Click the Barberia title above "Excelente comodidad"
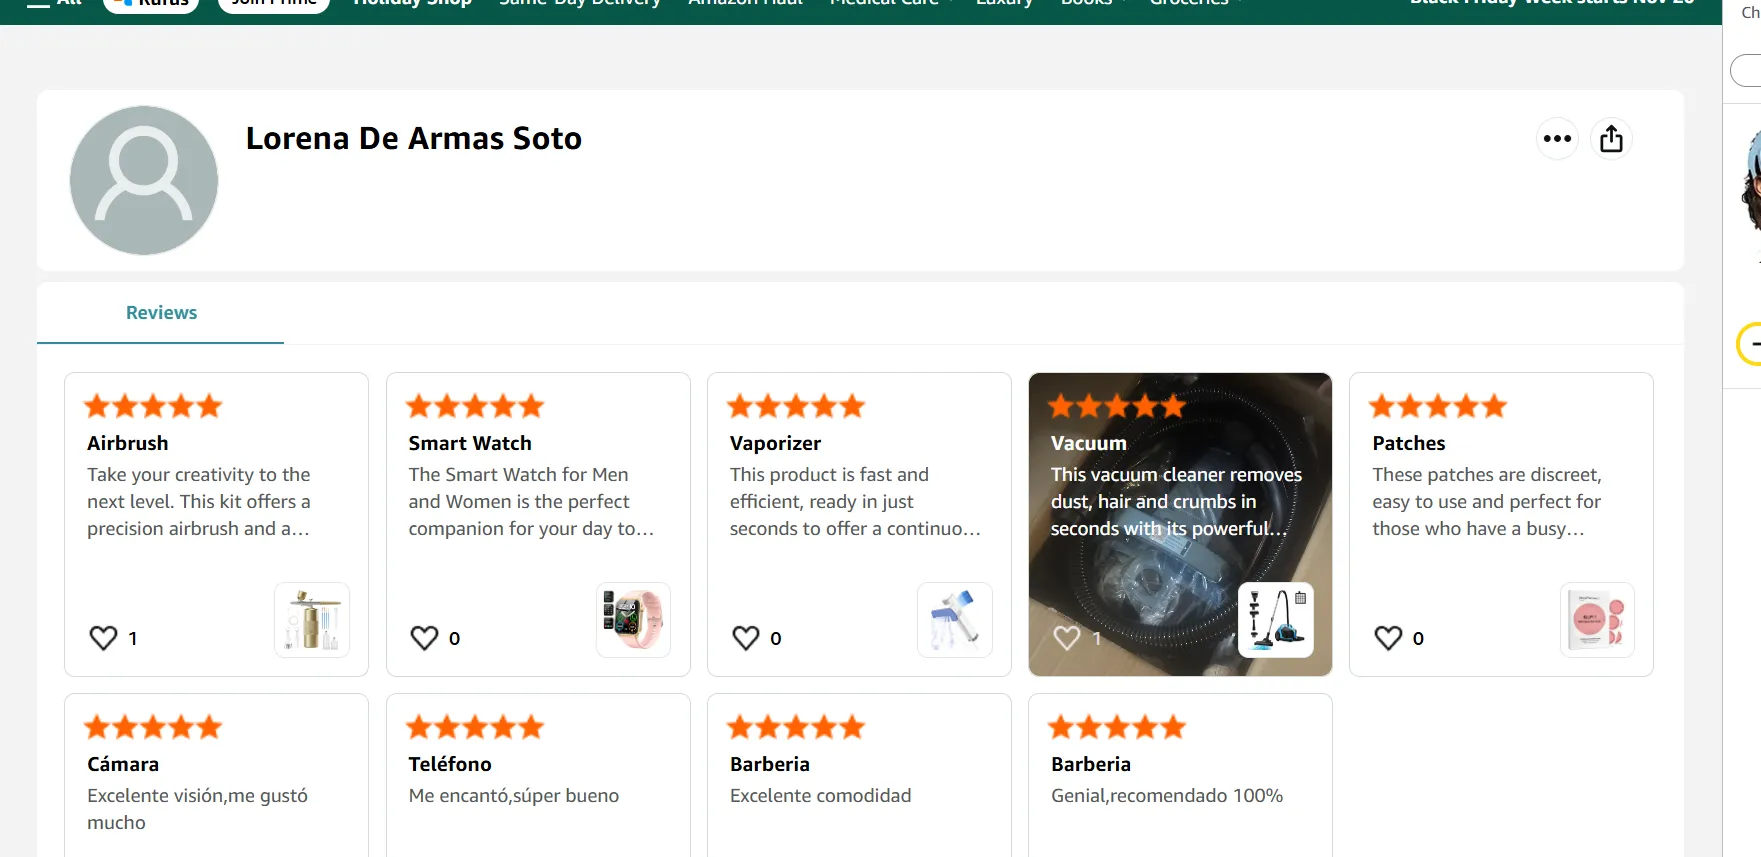 point(770,764)
